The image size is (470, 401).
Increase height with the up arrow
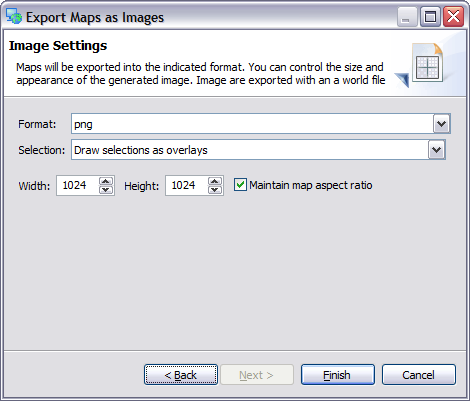(215, 181)
